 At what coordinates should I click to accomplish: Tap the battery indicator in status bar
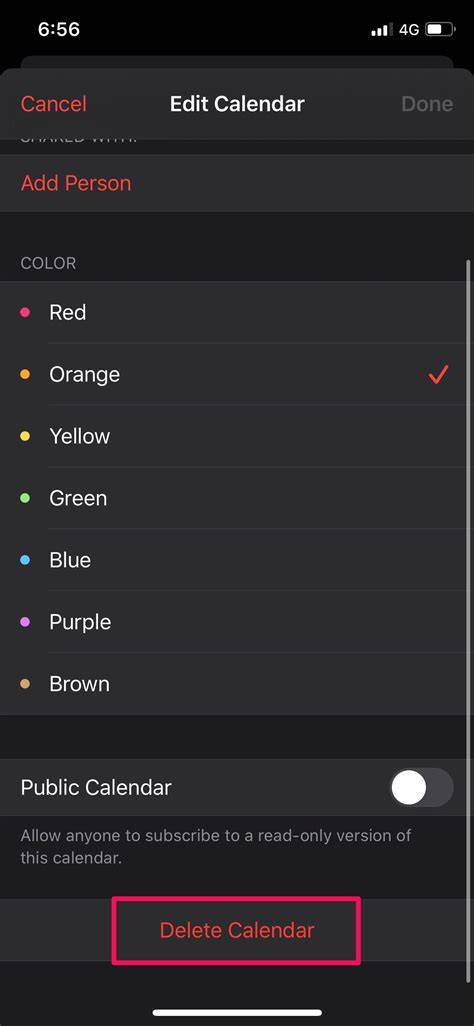click(439, 29)
